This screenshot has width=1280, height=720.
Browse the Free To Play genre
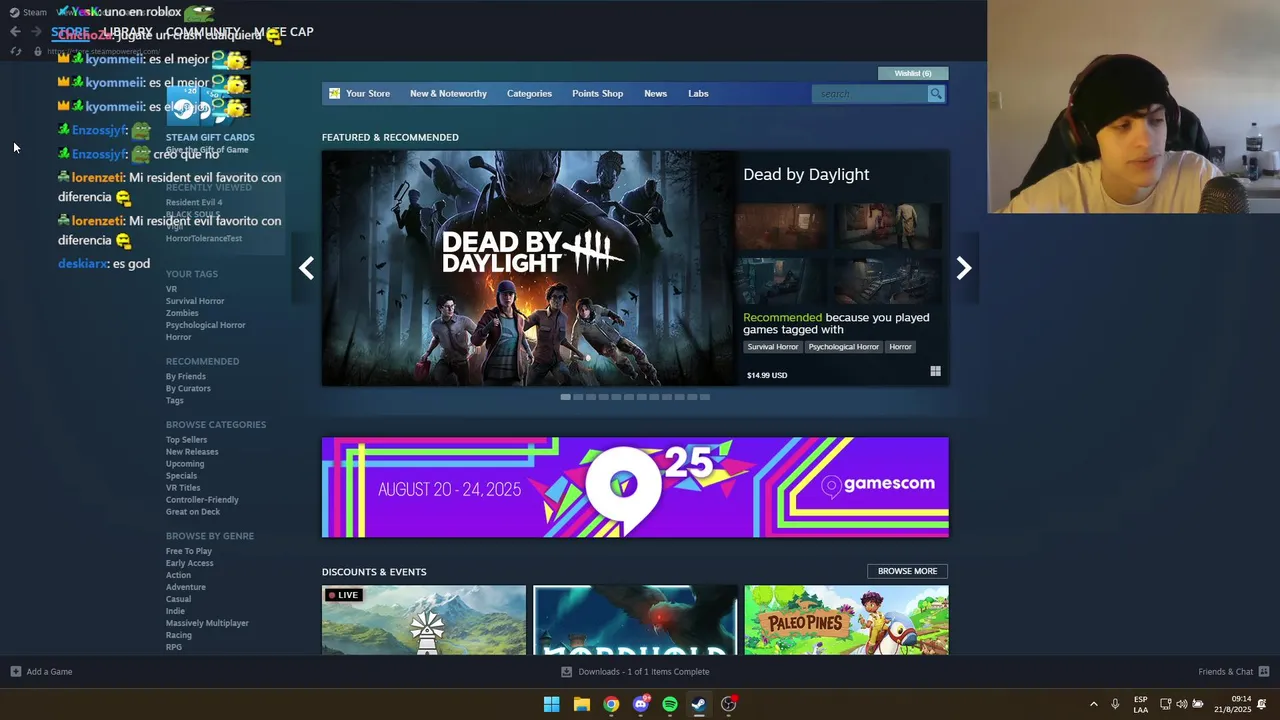[189, 551]
